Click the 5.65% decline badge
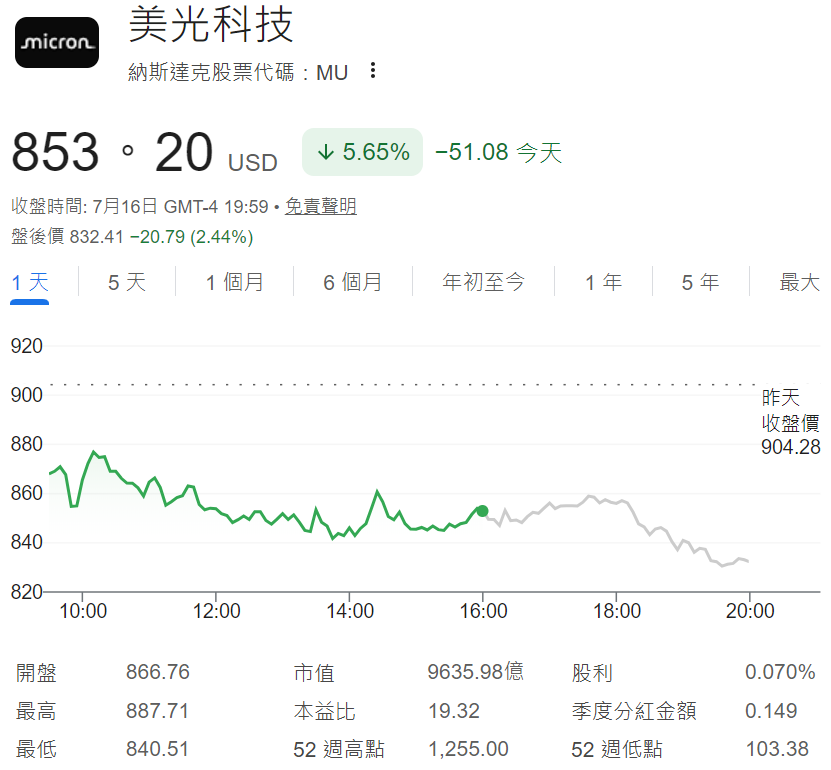 pos(363,152)
